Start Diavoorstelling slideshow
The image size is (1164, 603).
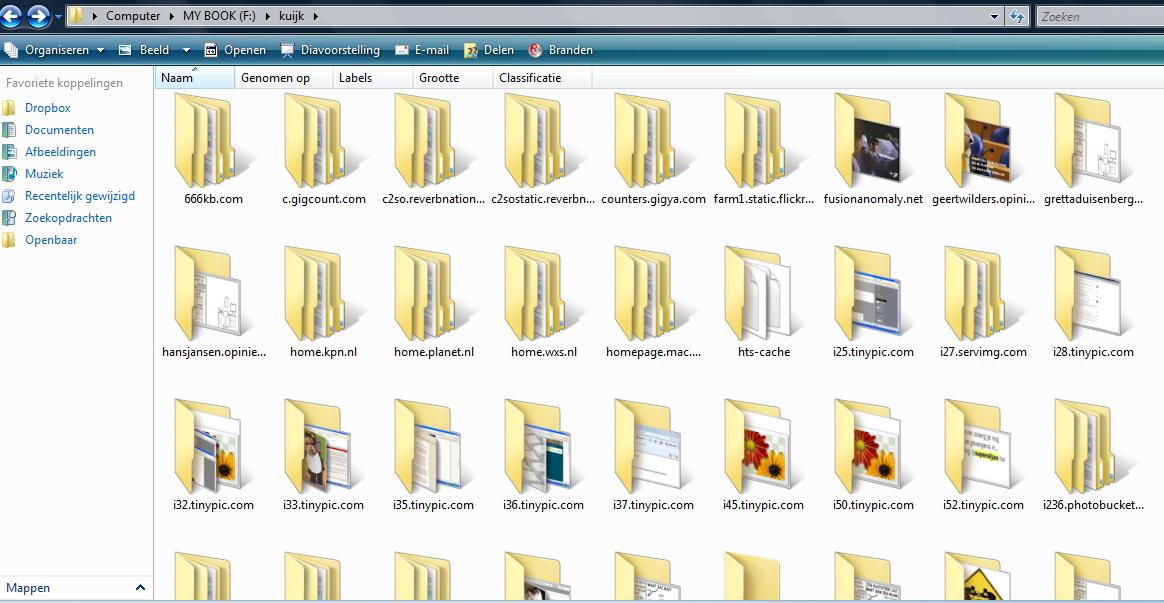[x=330, y=50]
